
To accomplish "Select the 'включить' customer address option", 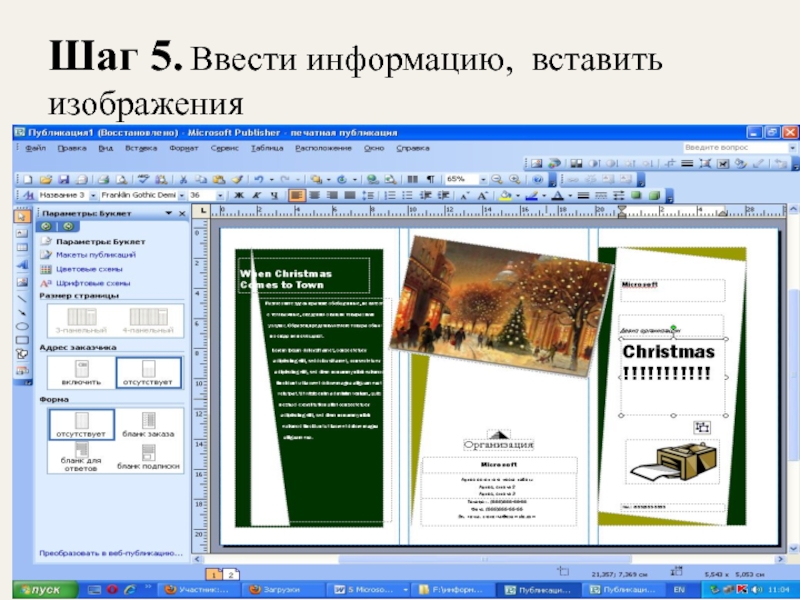I will pos(82,372).
